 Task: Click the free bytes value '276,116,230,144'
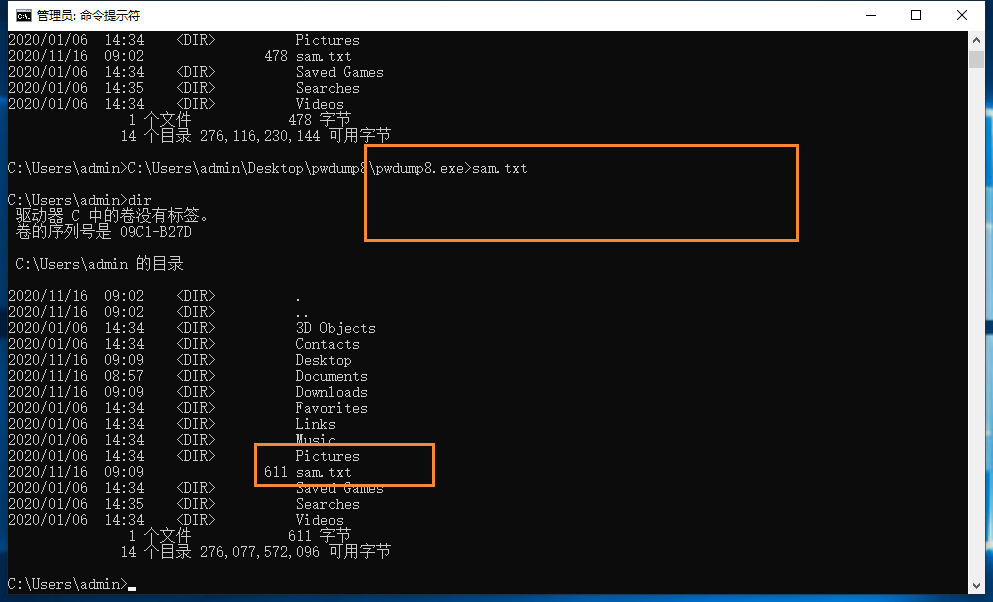[260, 136]
